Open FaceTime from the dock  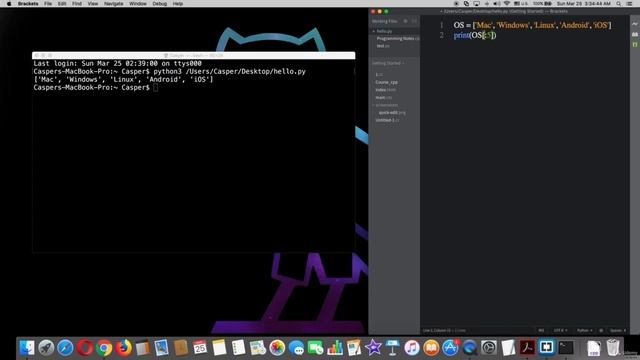[316, 348]
